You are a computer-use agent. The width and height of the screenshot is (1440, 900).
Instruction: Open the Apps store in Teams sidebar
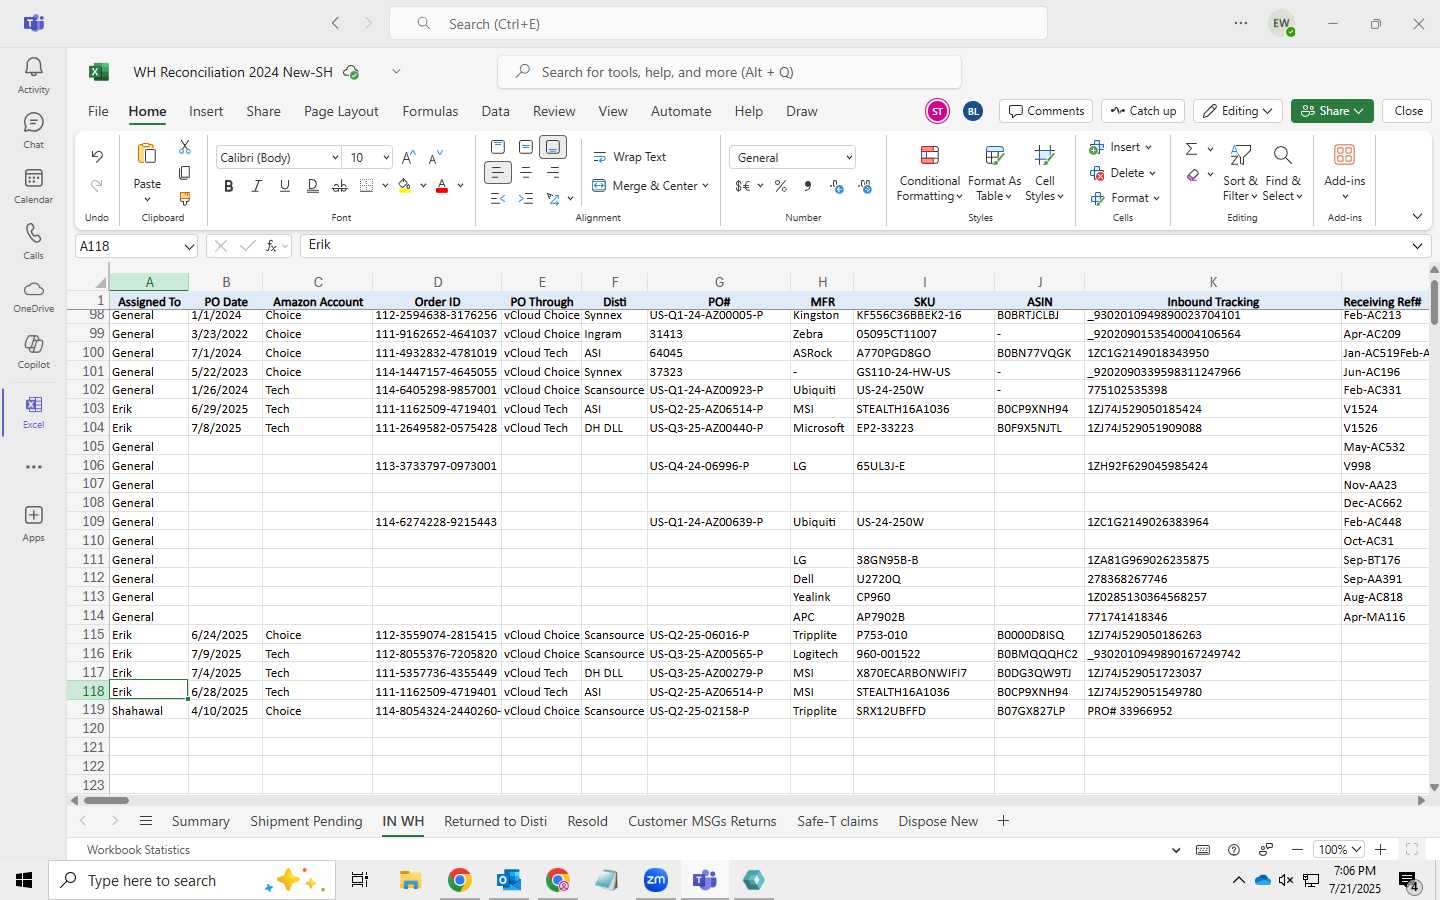point(33,523)
